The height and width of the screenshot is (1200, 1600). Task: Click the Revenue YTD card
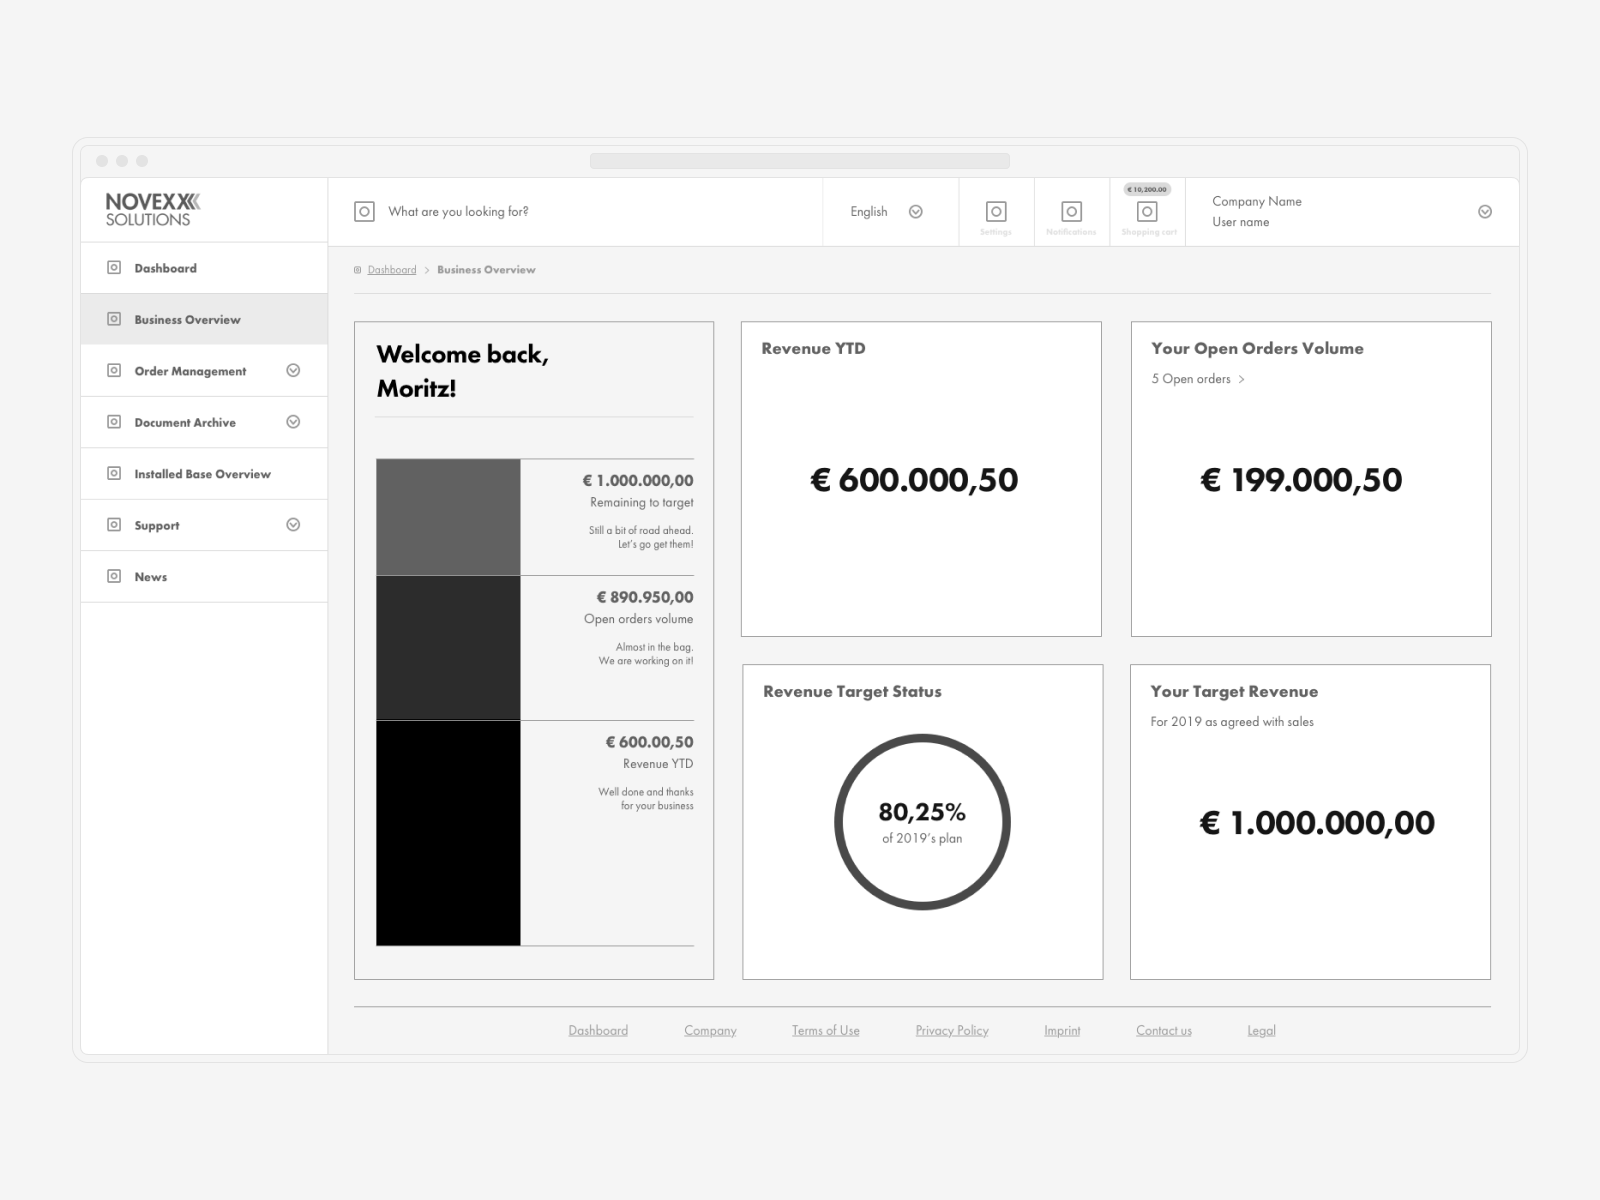click(x=921, y=479)
